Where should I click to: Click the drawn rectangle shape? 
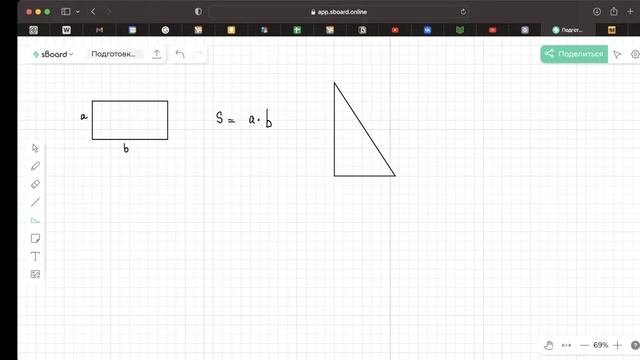point(130,120)
